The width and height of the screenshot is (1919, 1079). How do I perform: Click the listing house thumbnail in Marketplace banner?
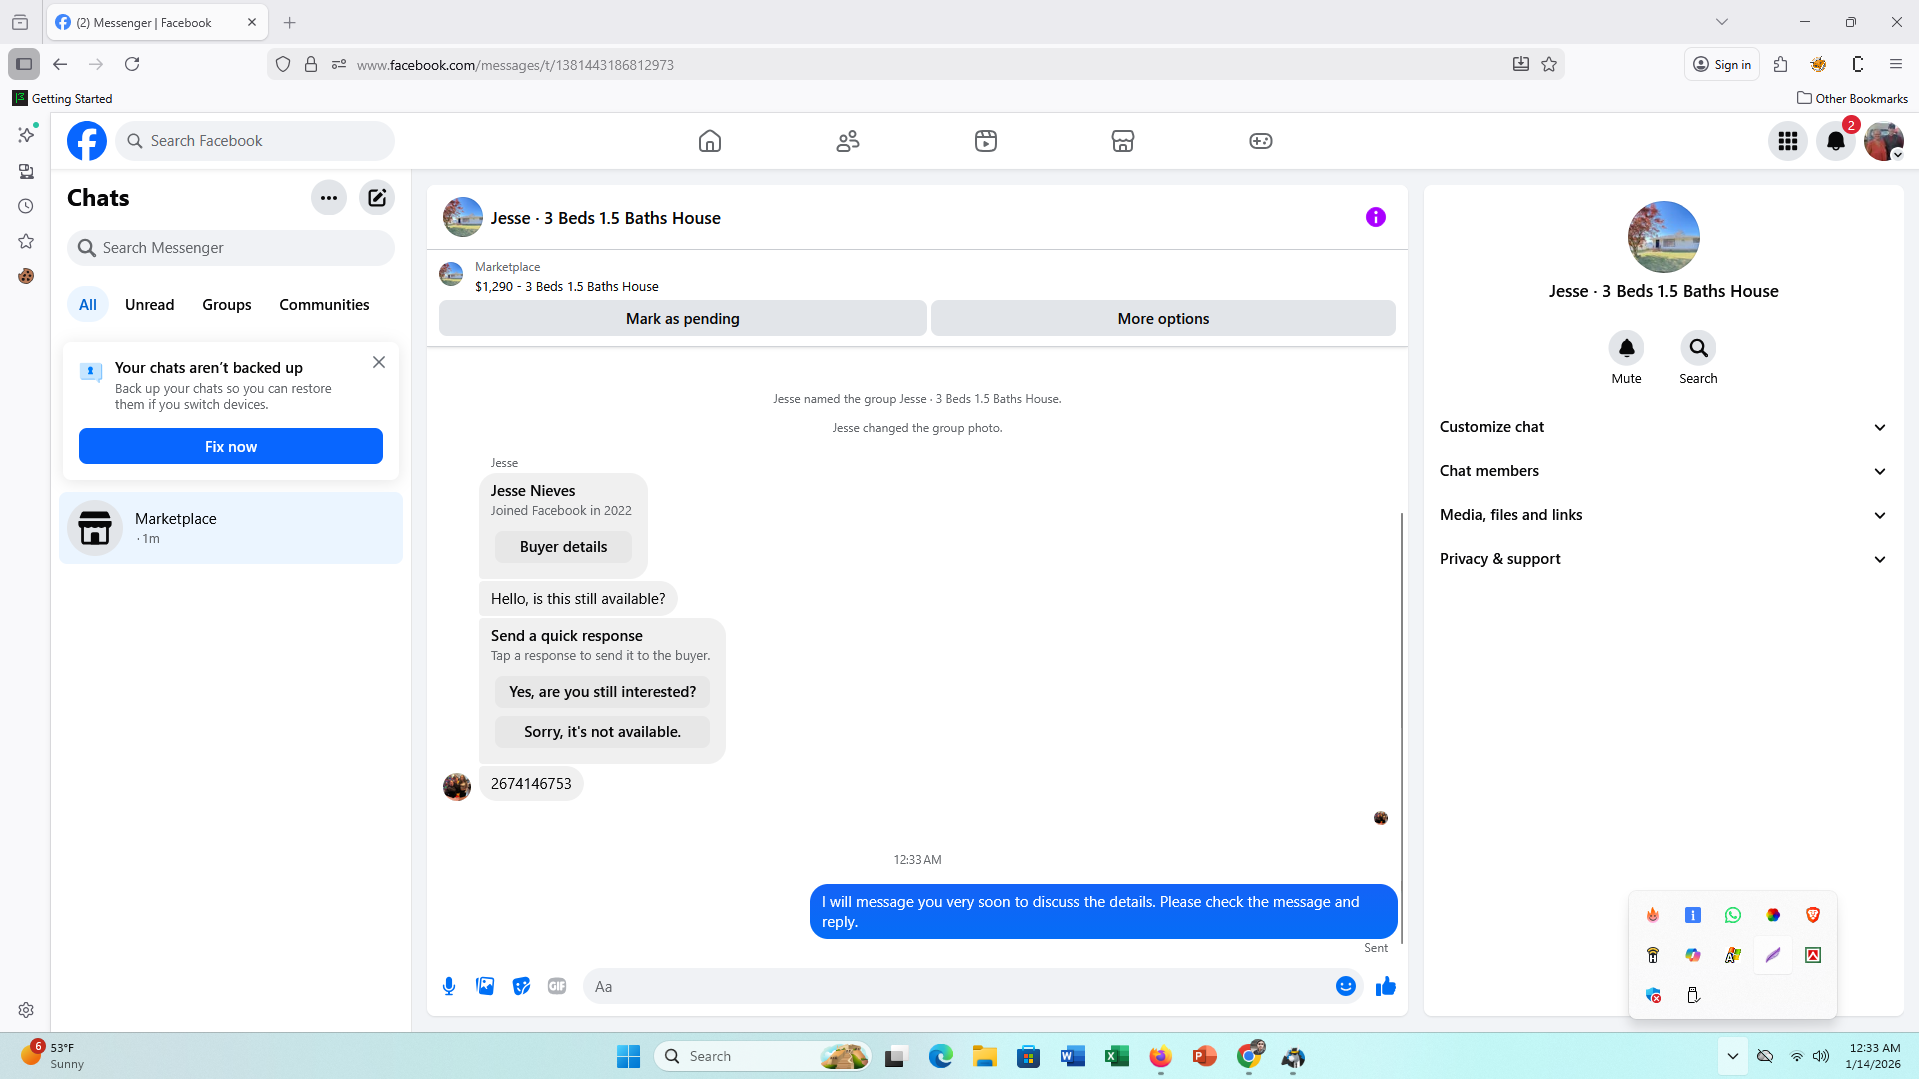(451, 273)
